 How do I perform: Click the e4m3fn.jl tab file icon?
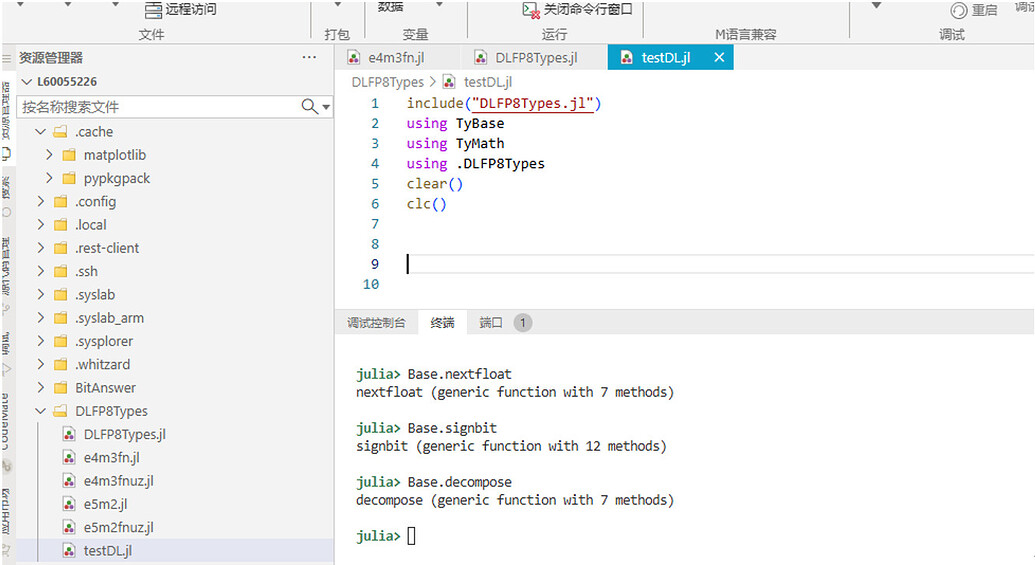354,57
